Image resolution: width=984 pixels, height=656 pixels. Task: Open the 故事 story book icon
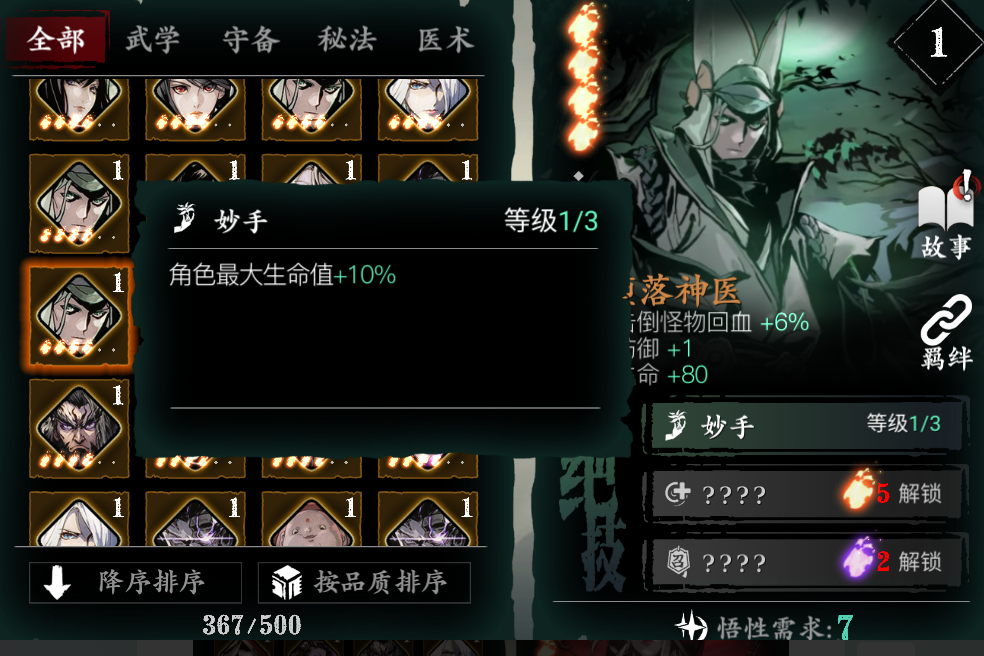pyautogui.click(x=945, y=202)
